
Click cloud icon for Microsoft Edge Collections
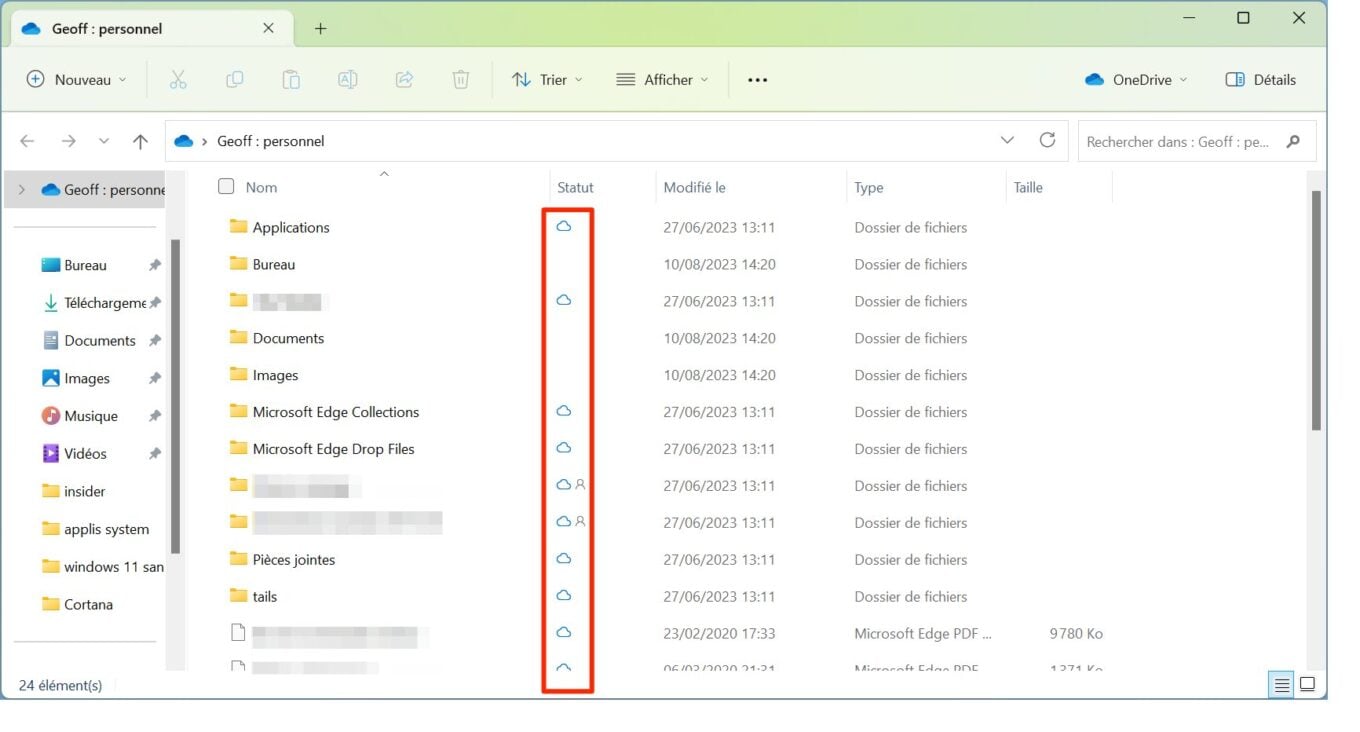(564, 411)
